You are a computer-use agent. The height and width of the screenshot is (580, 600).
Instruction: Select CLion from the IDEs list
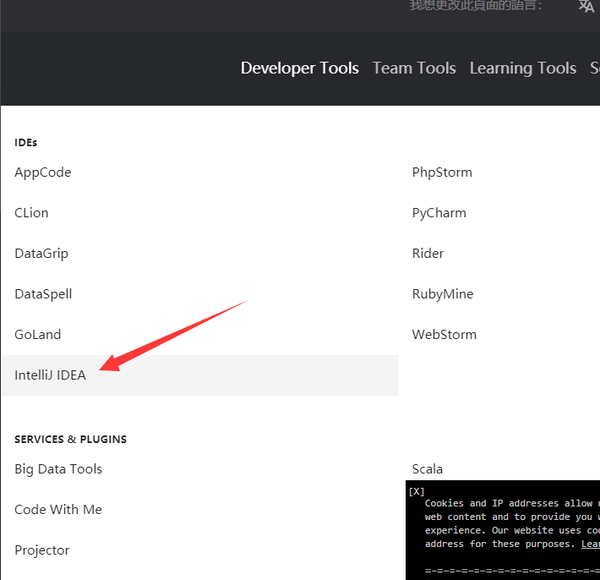click(x=31, y=213)
